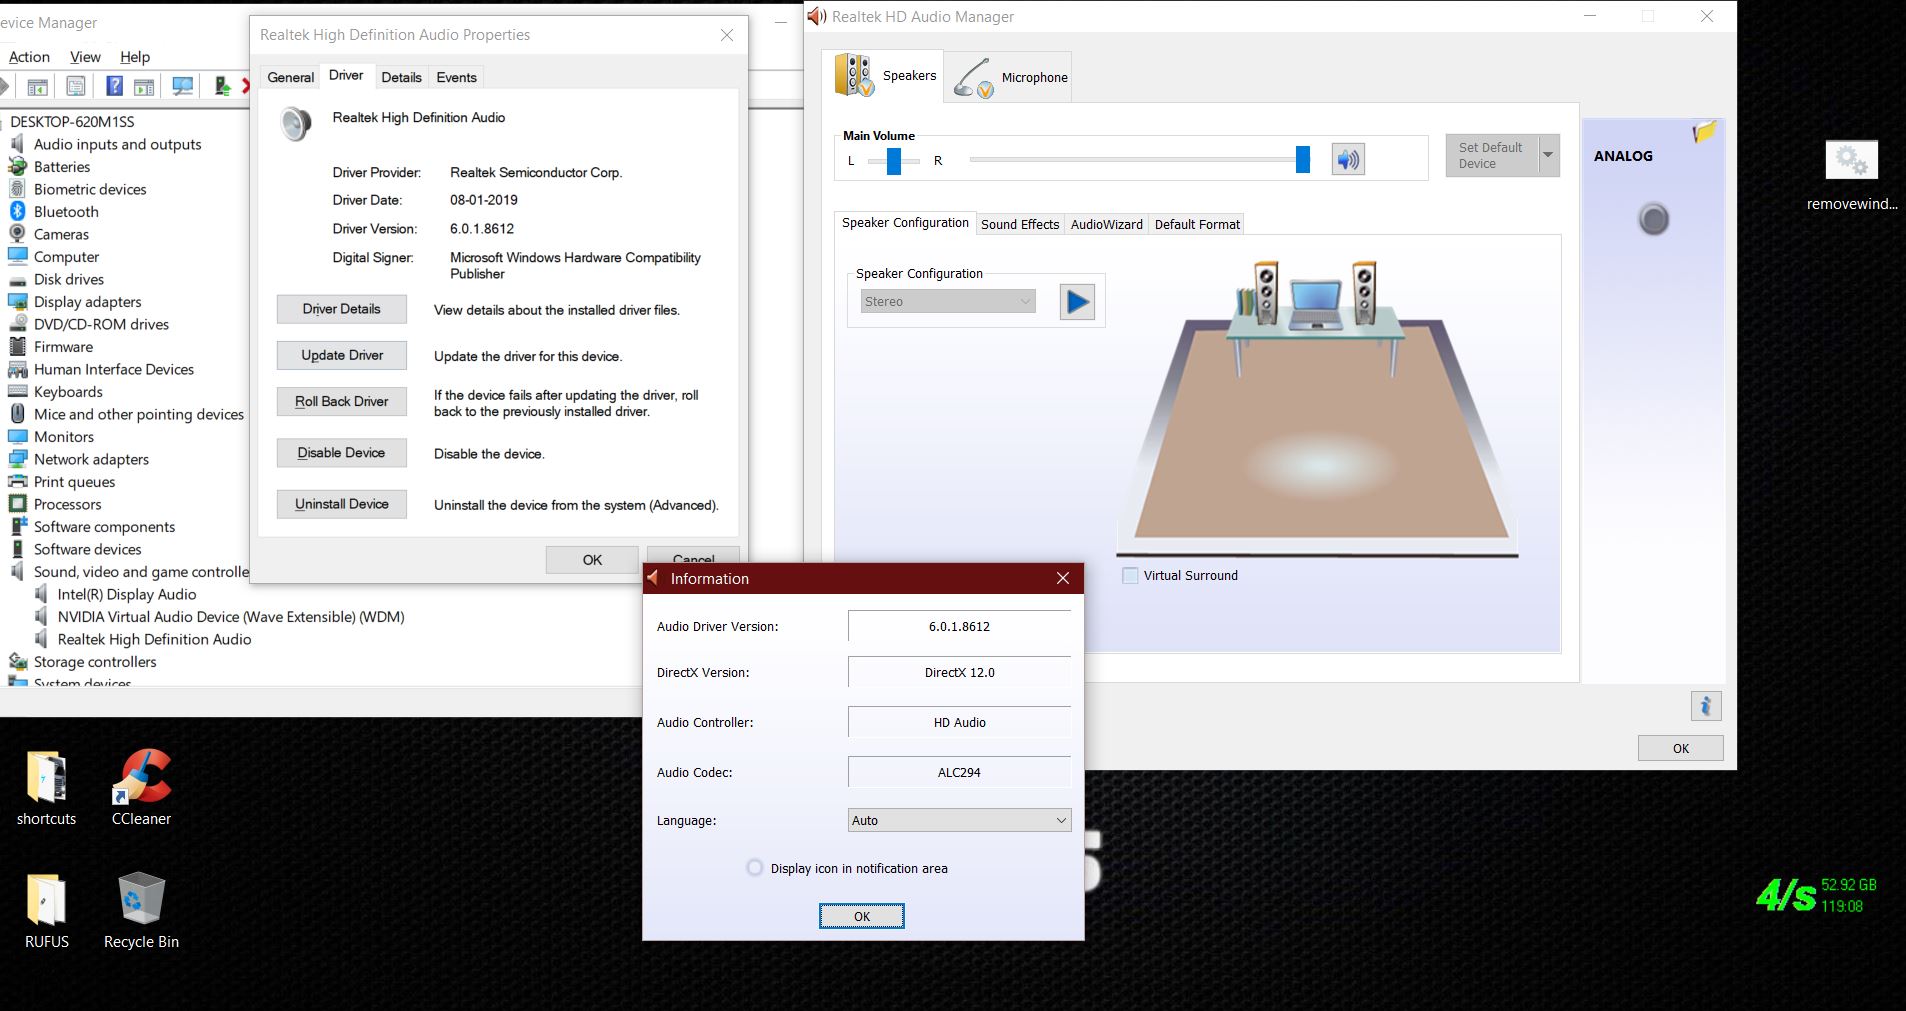Viewport: 1906px width, 1011px height.
Task: Click the Audio Codec ALC294 field
Action: click(x=959, y=772)
